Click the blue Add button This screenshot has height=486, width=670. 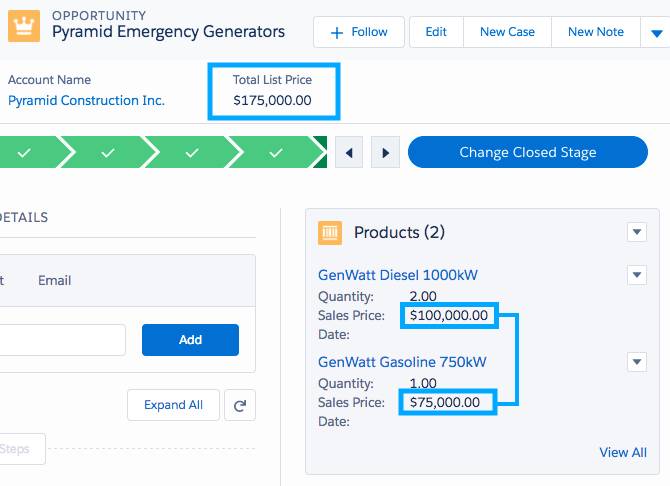(191, 340)
